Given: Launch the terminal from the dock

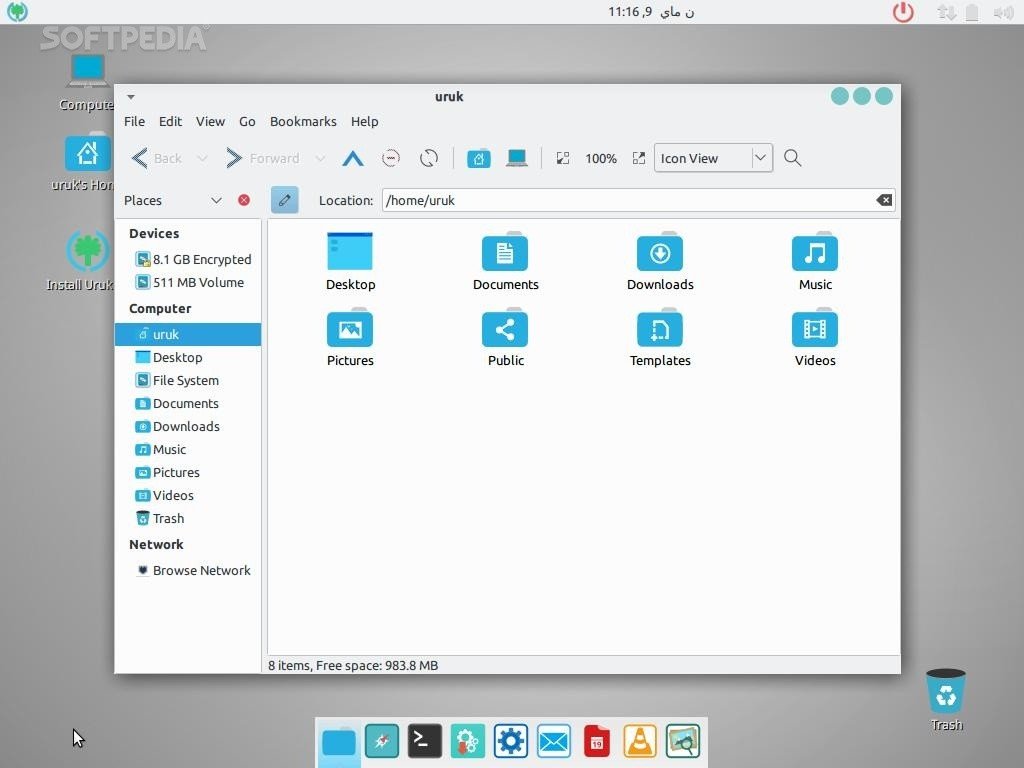Looking at the screenshot, I should pos(424,741).
